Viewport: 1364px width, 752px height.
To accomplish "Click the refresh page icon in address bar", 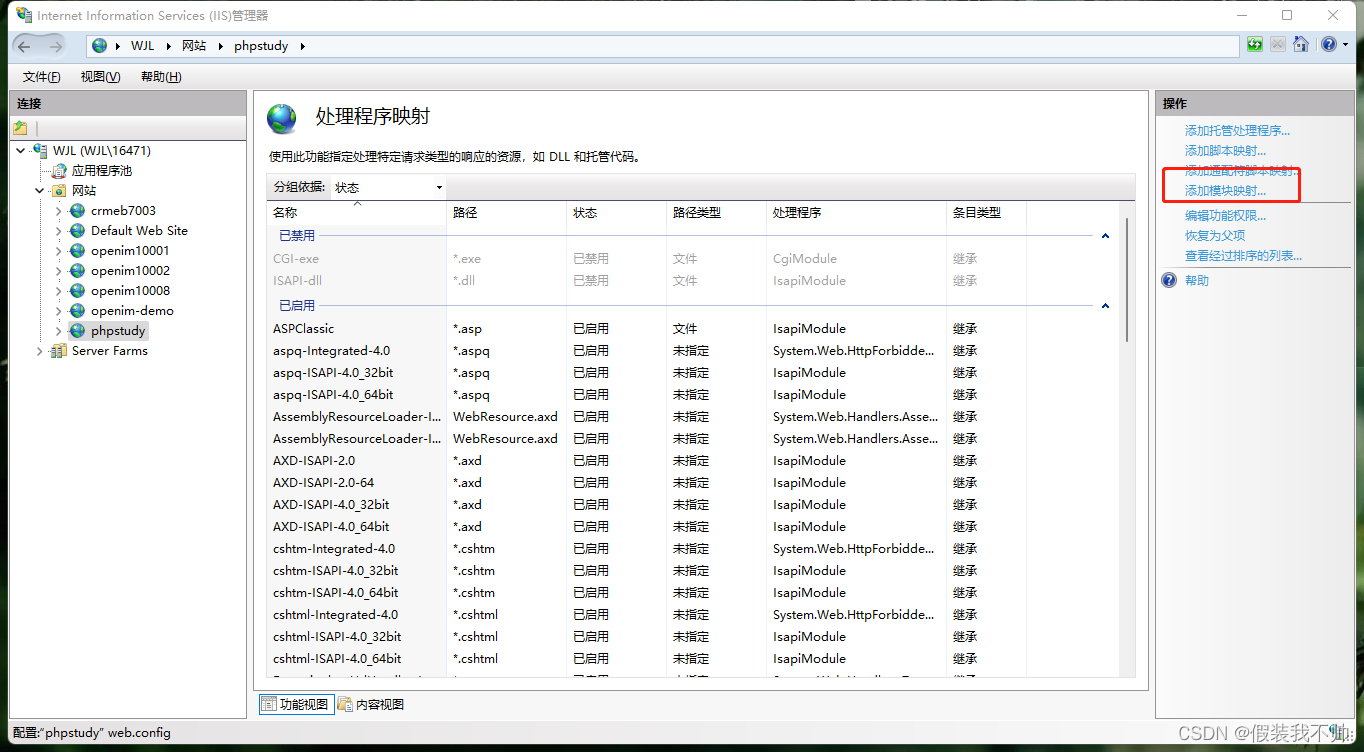I will click(1255, 45).
